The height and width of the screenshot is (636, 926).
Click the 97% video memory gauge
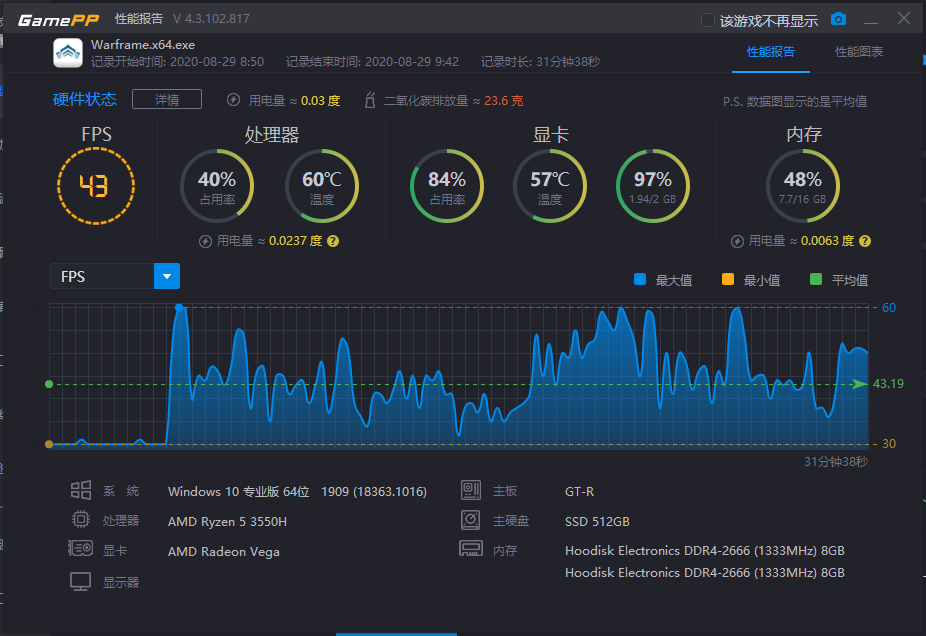point(653,186)
